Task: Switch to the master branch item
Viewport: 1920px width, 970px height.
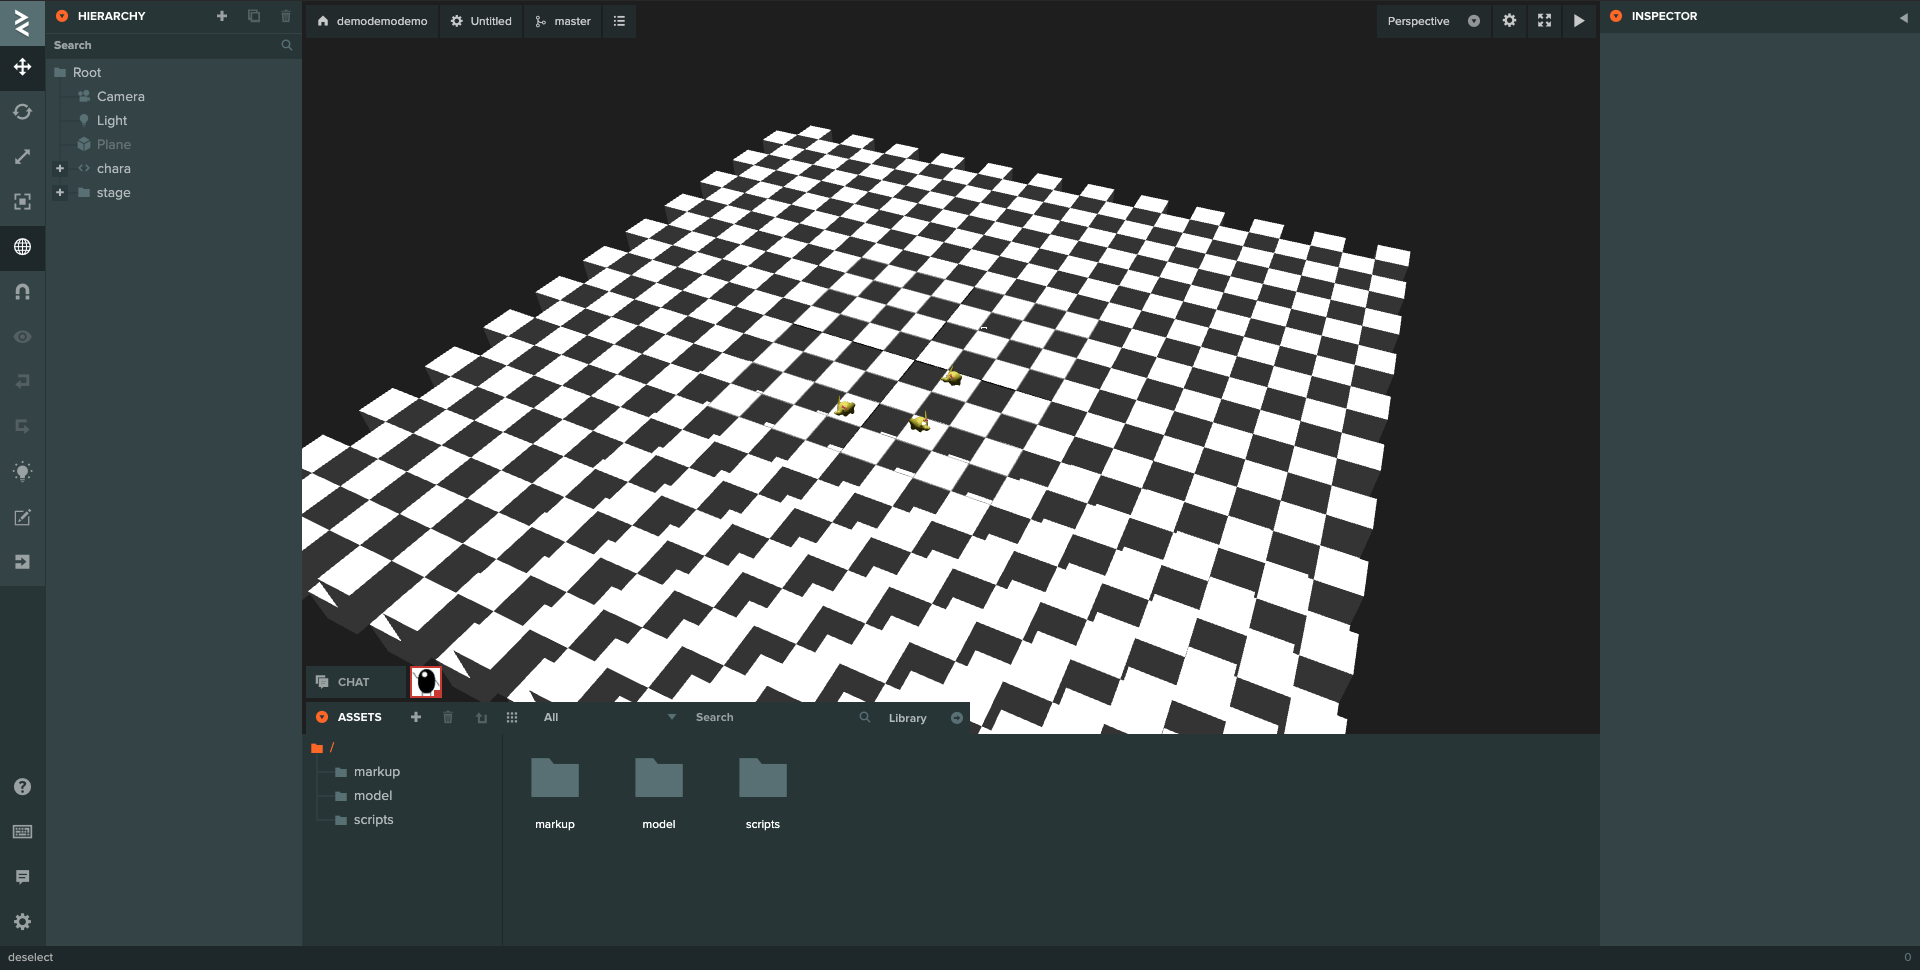Action: coord(562,20)
